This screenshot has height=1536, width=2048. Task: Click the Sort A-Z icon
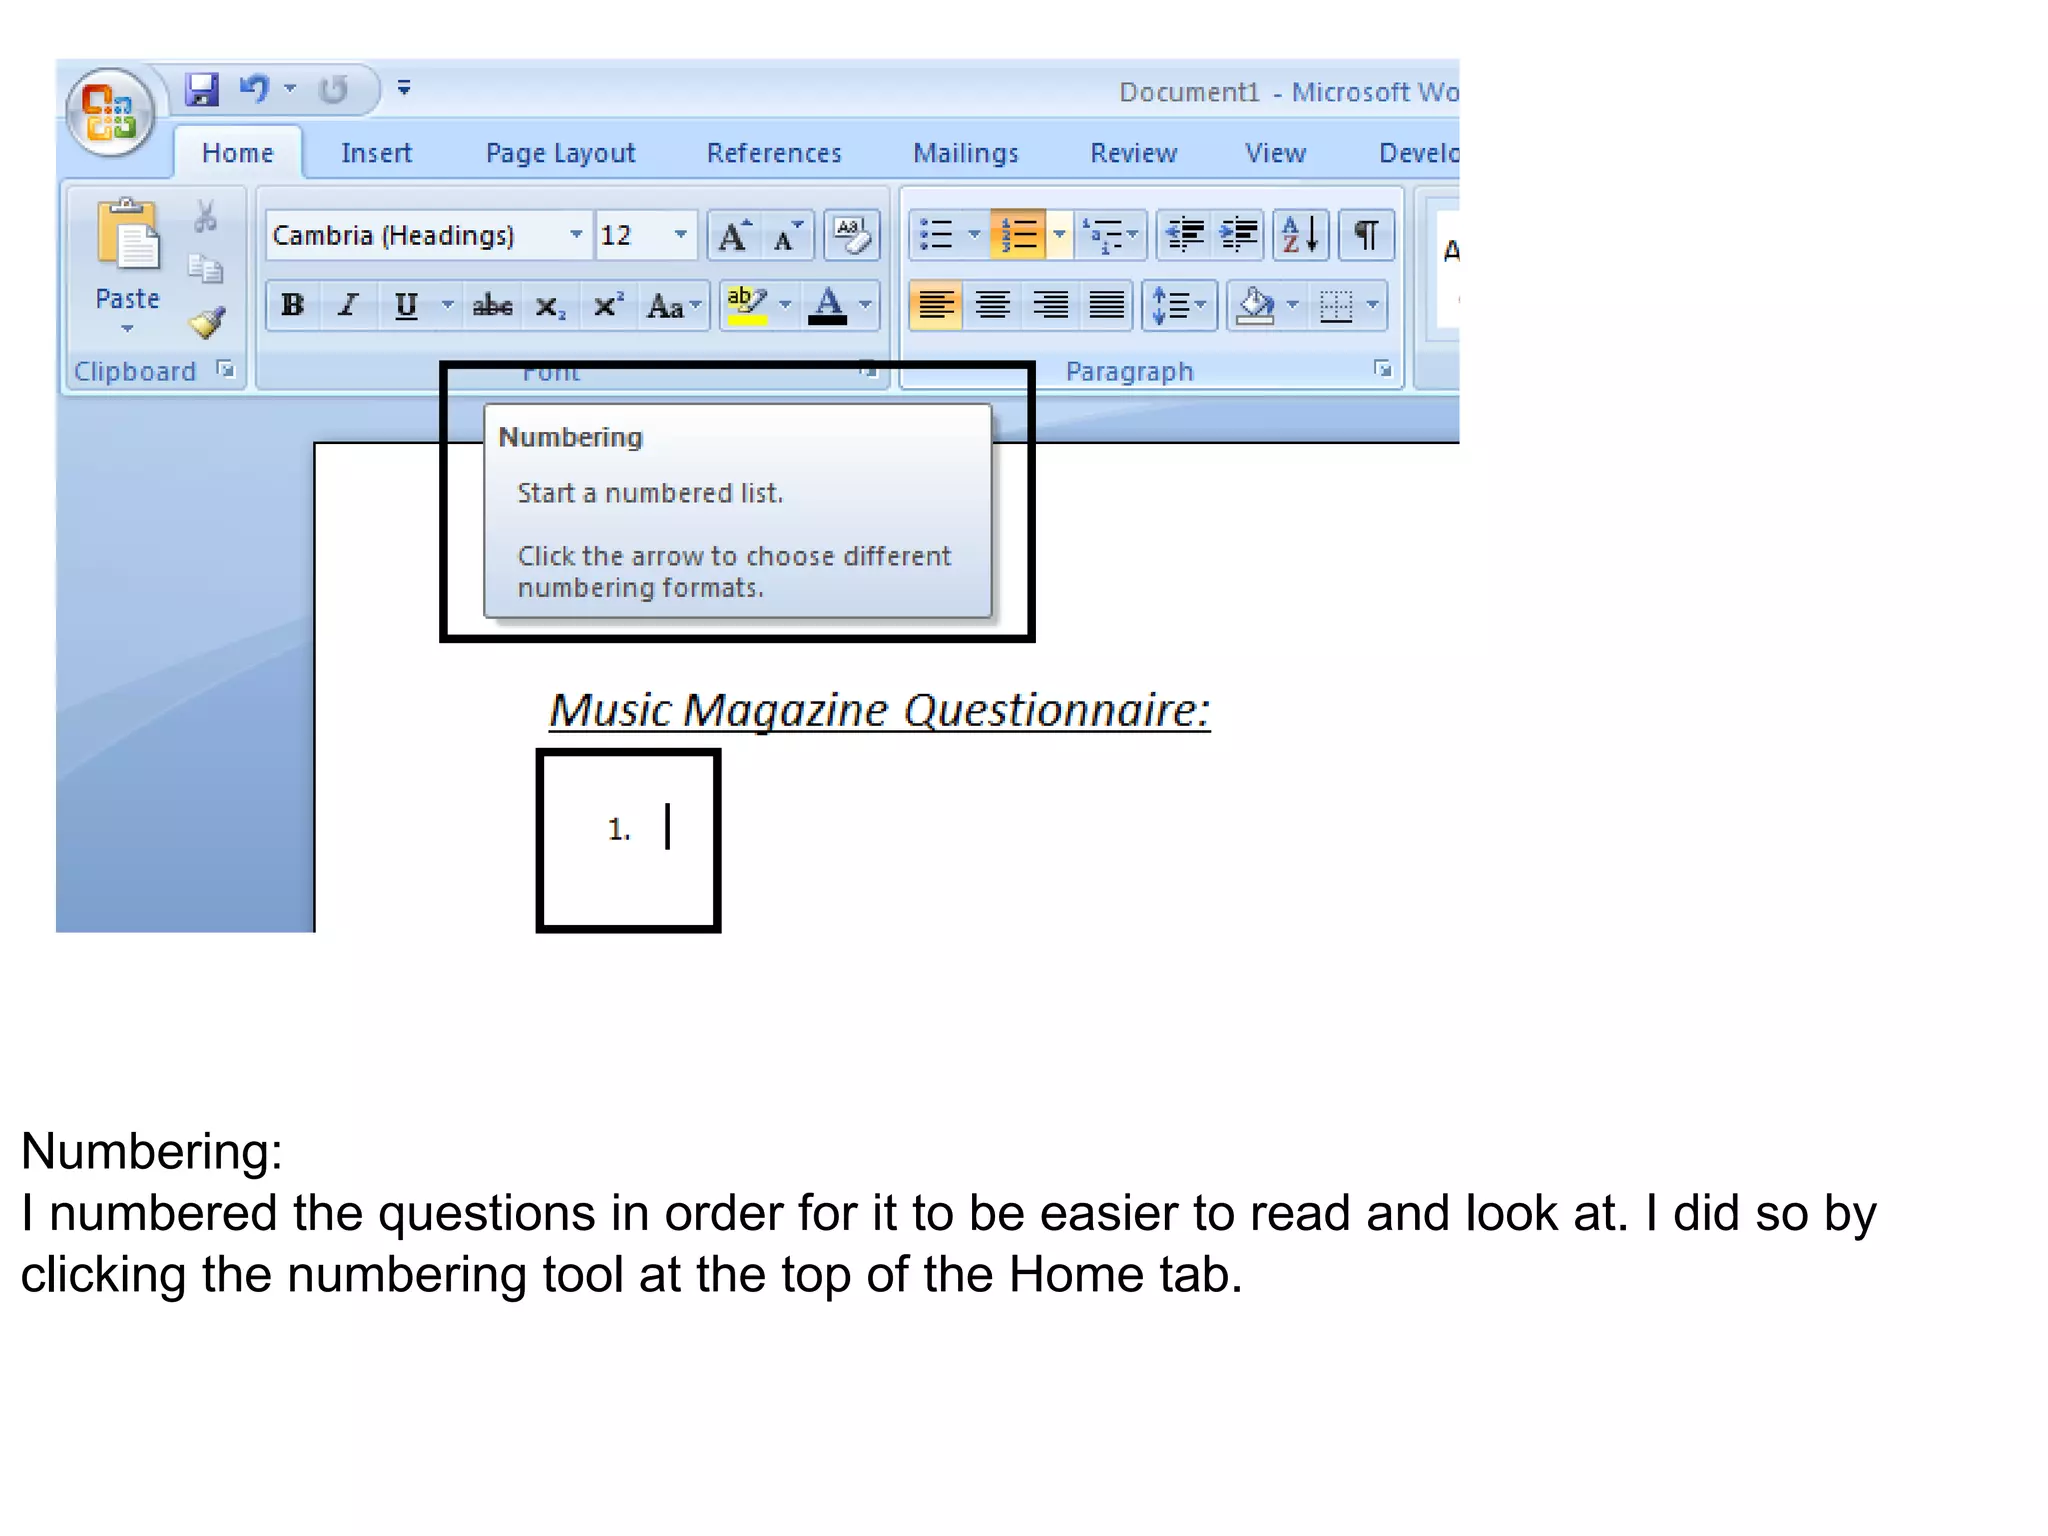(1300, 235)
